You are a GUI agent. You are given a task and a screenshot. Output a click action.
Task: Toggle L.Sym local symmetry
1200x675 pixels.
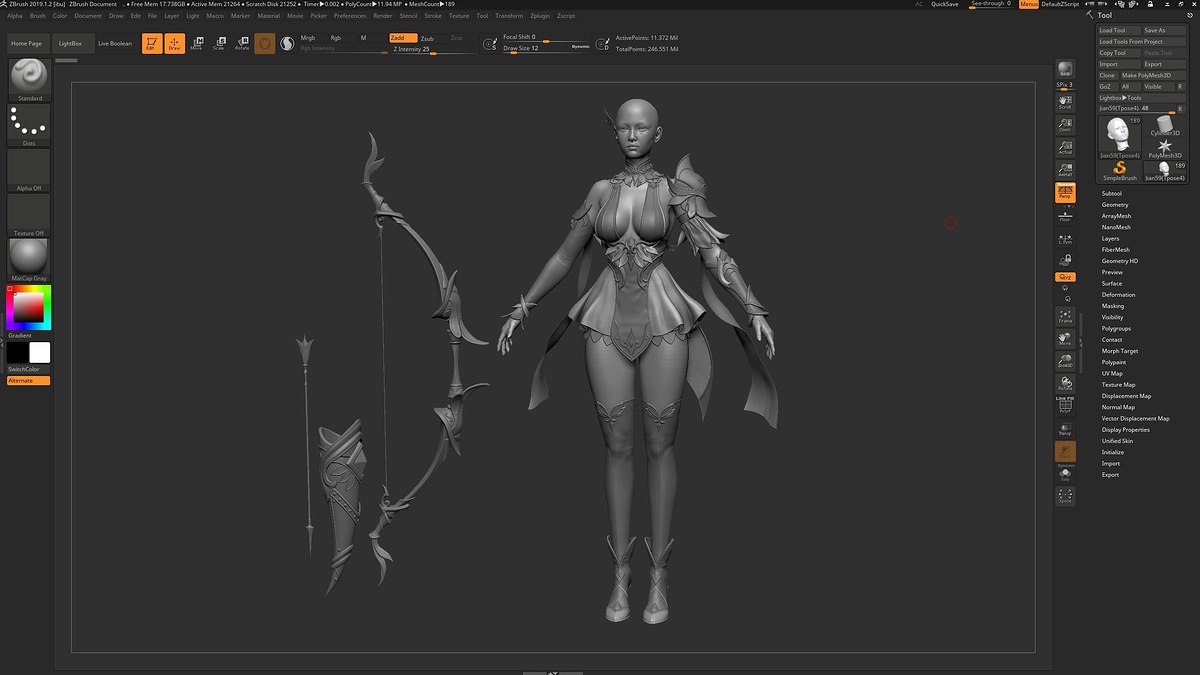coord(1066,238)
